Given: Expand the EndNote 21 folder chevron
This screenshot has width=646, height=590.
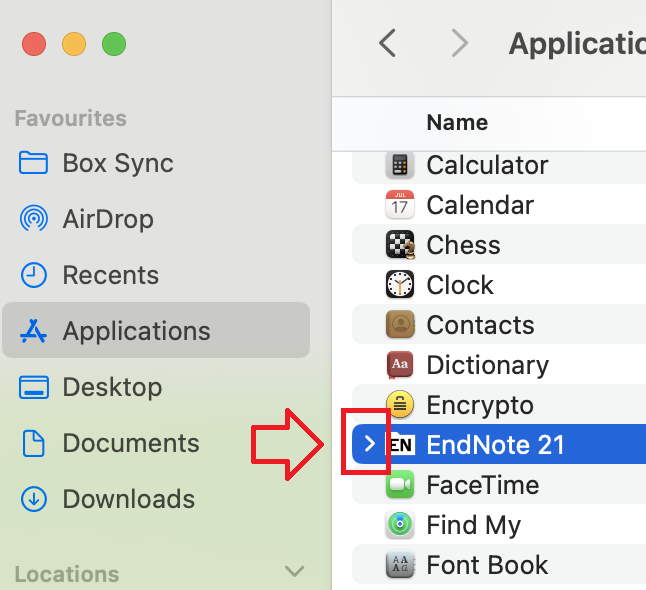Looking at the screenshot, I should click(x=369, y=445).
